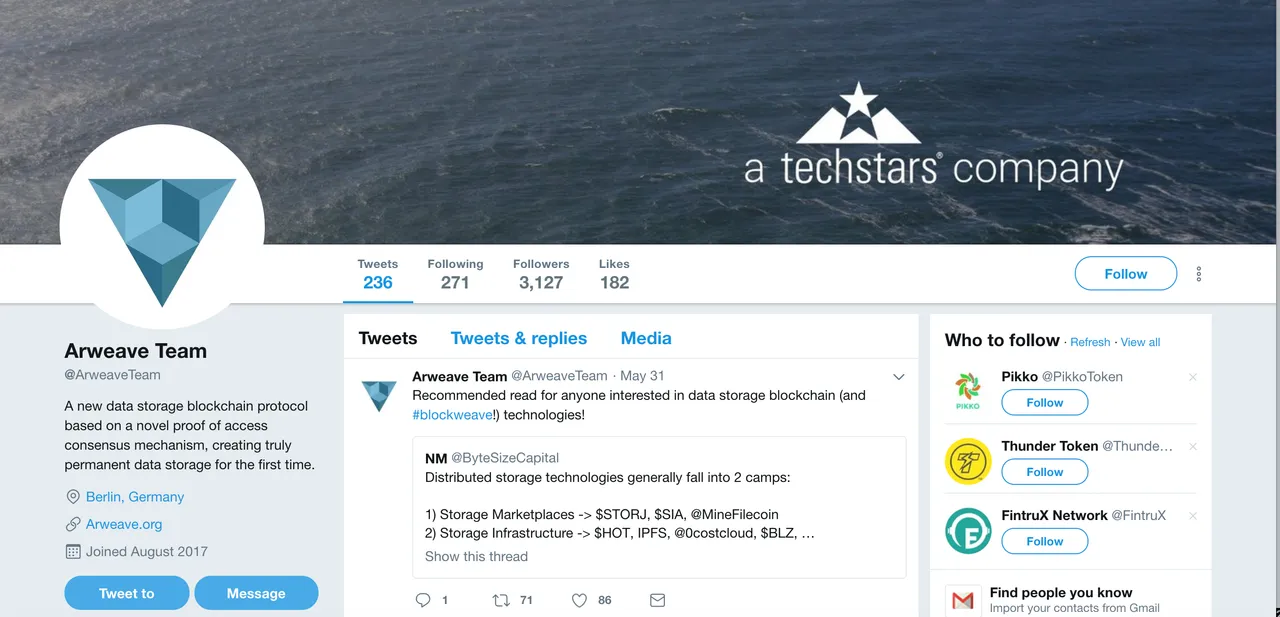The image size is (1280, 617).
Task: Dismiss the Pikko follow suggestion
Action: 1192,377
